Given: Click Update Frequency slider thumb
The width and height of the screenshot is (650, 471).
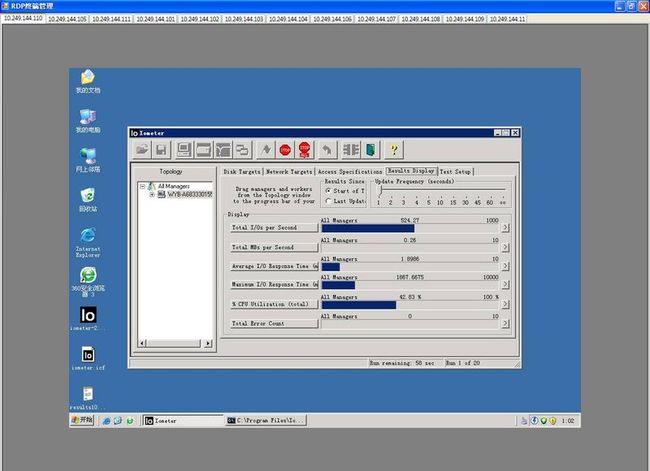Looking at the screenshot, I should [379, 190].
